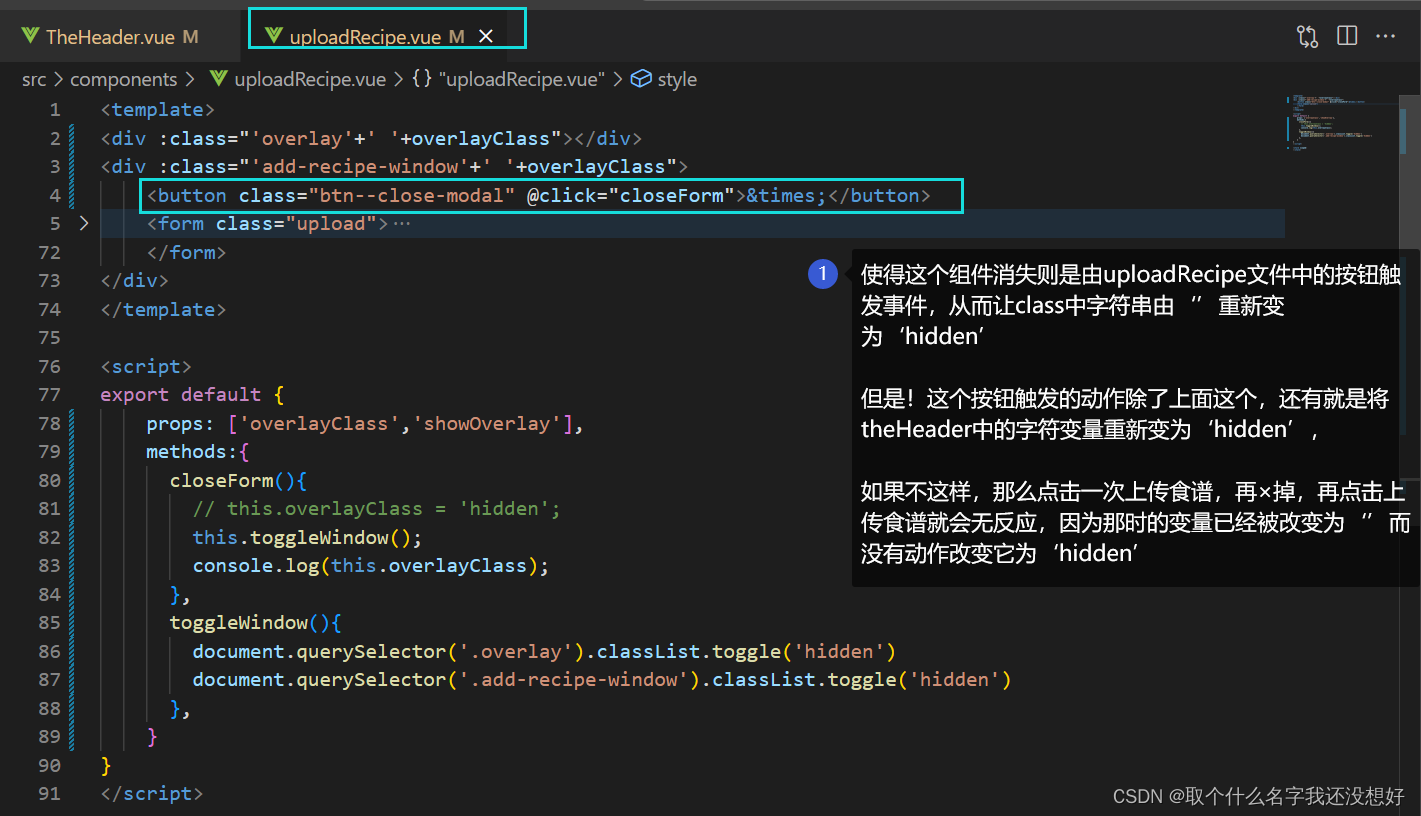
Task: Click console.log(this.overlayClass); line
Action: (x=371, y=565)
